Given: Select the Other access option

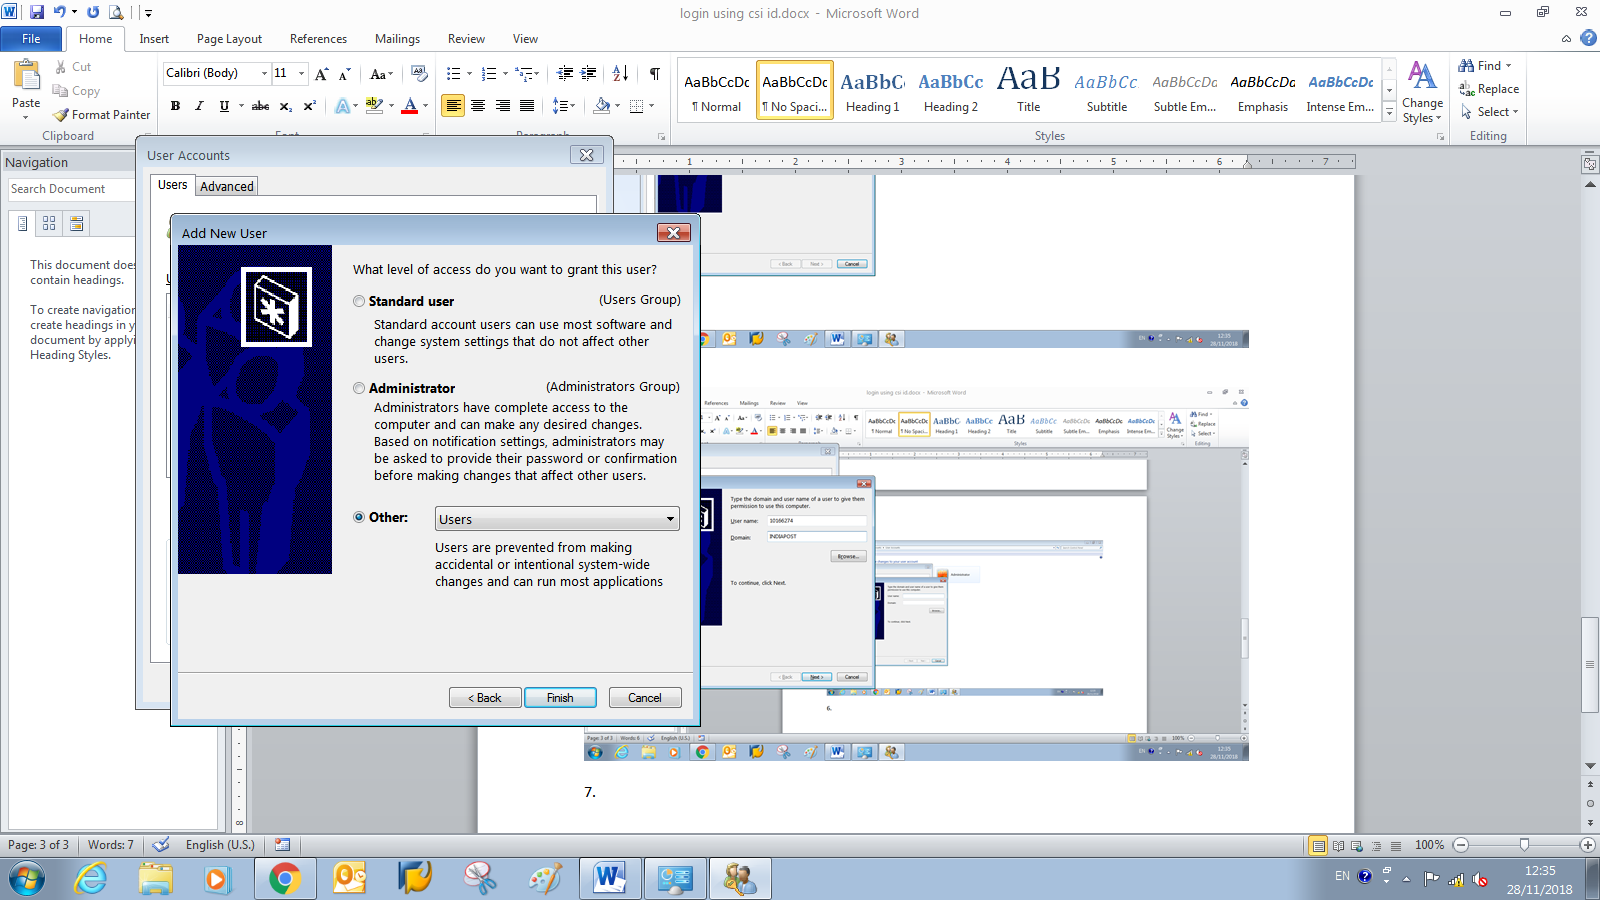Looking at the screenshot, I should pyautogui.click(x=359, y=517).
